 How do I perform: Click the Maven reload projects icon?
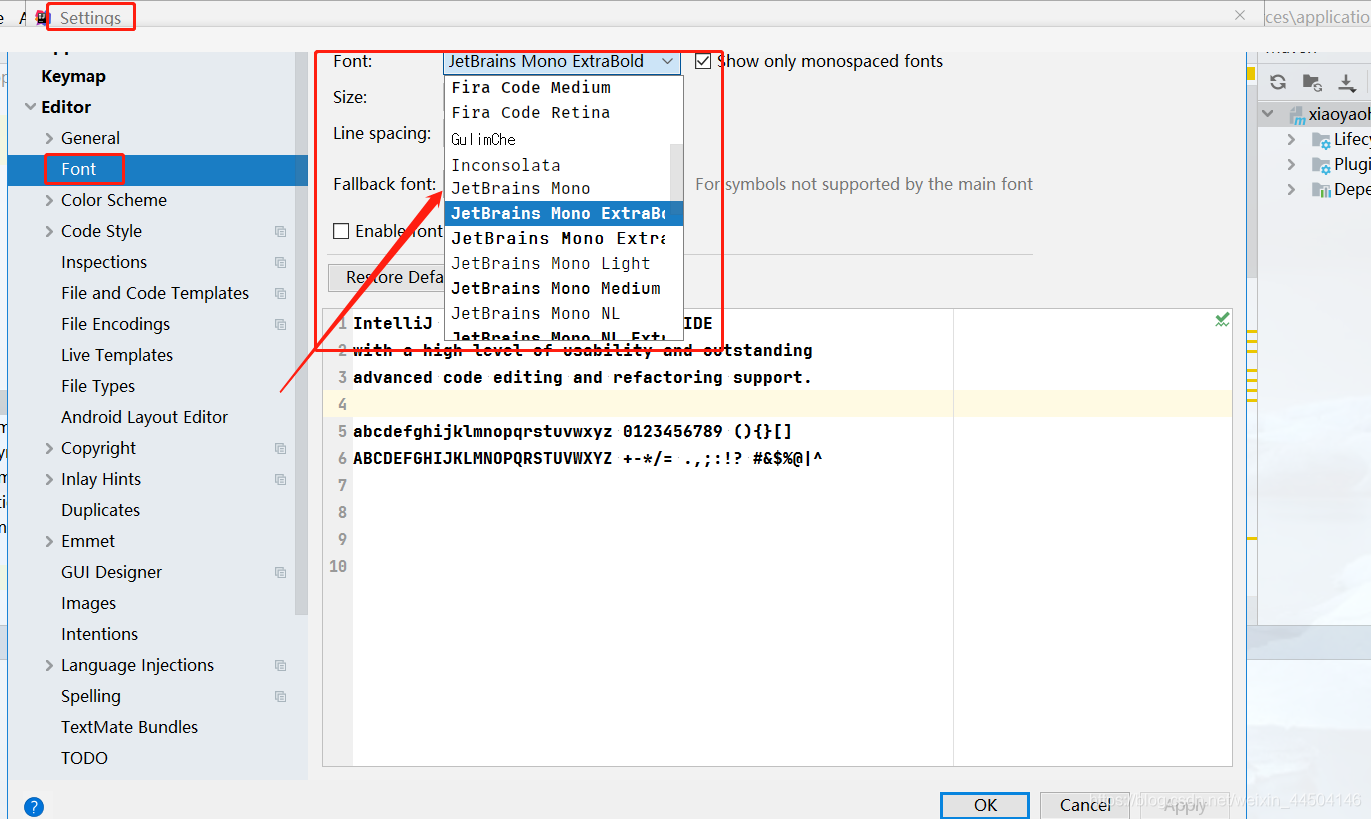coord(1277,82)
